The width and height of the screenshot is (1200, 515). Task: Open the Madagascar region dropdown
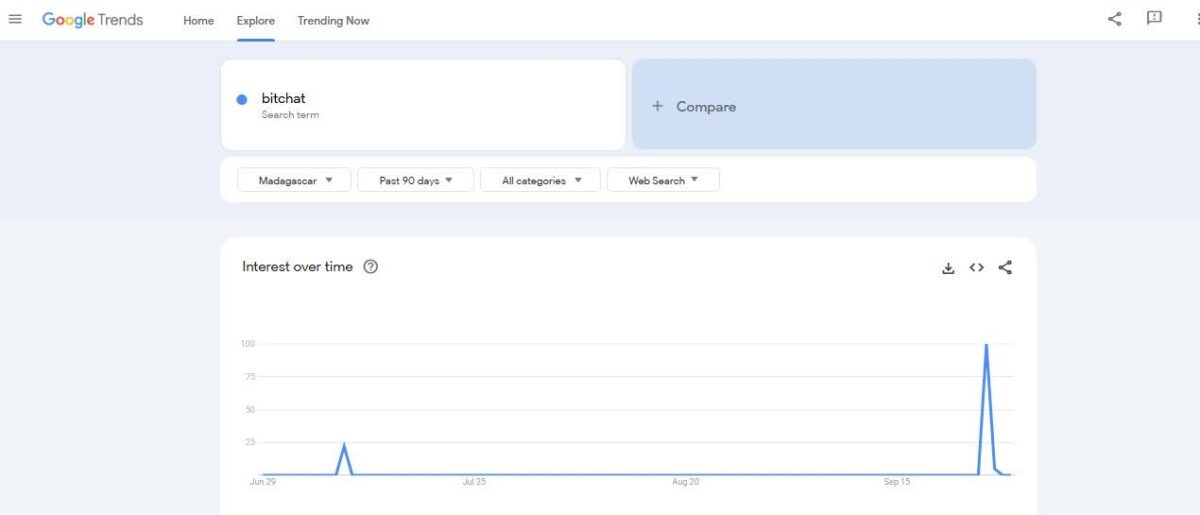point(294,180)
